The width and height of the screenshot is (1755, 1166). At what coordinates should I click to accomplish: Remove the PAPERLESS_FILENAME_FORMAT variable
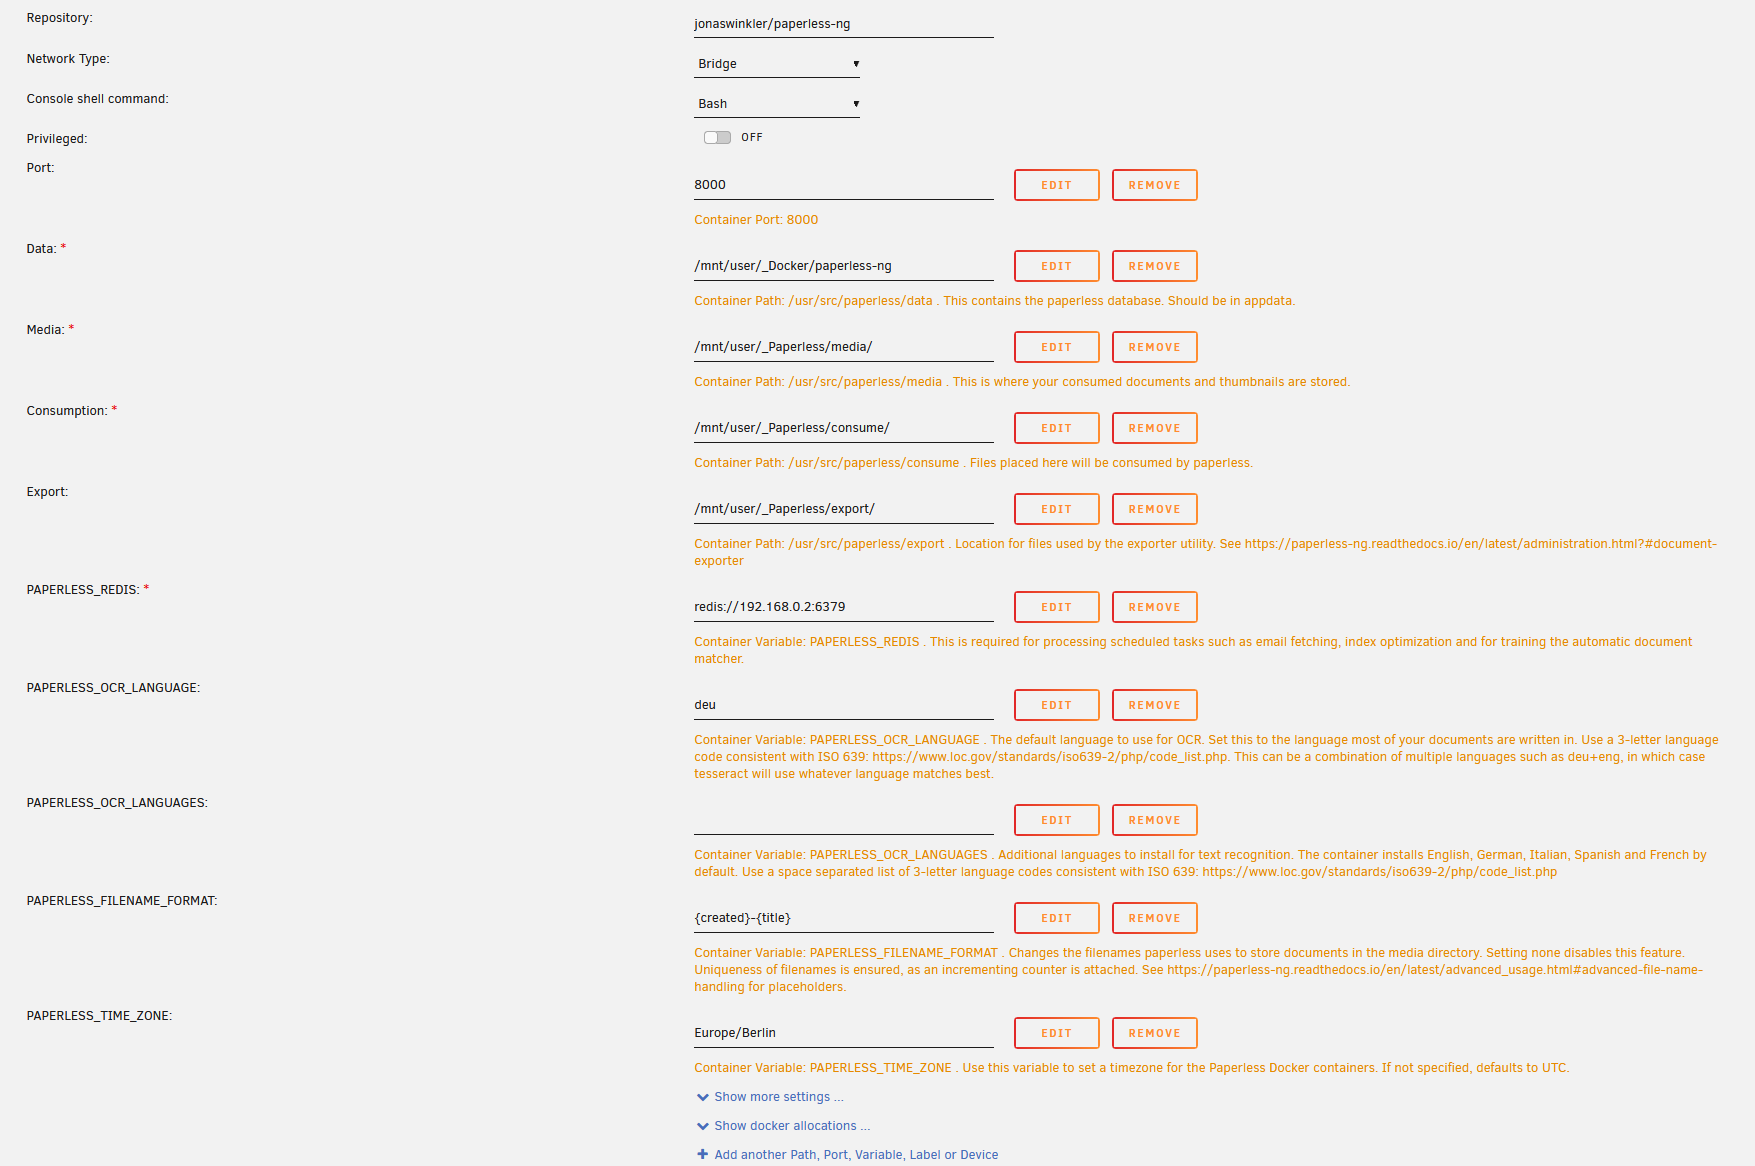(x=1155, y=918)
